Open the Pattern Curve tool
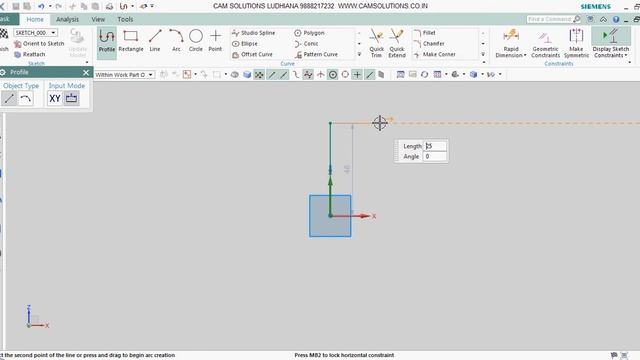The height and width of the screenshot is (360, 640). 316,54
